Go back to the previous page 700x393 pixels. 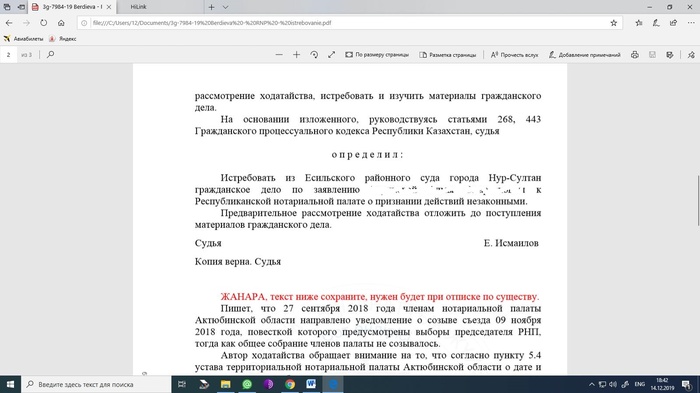coord(9,23)
